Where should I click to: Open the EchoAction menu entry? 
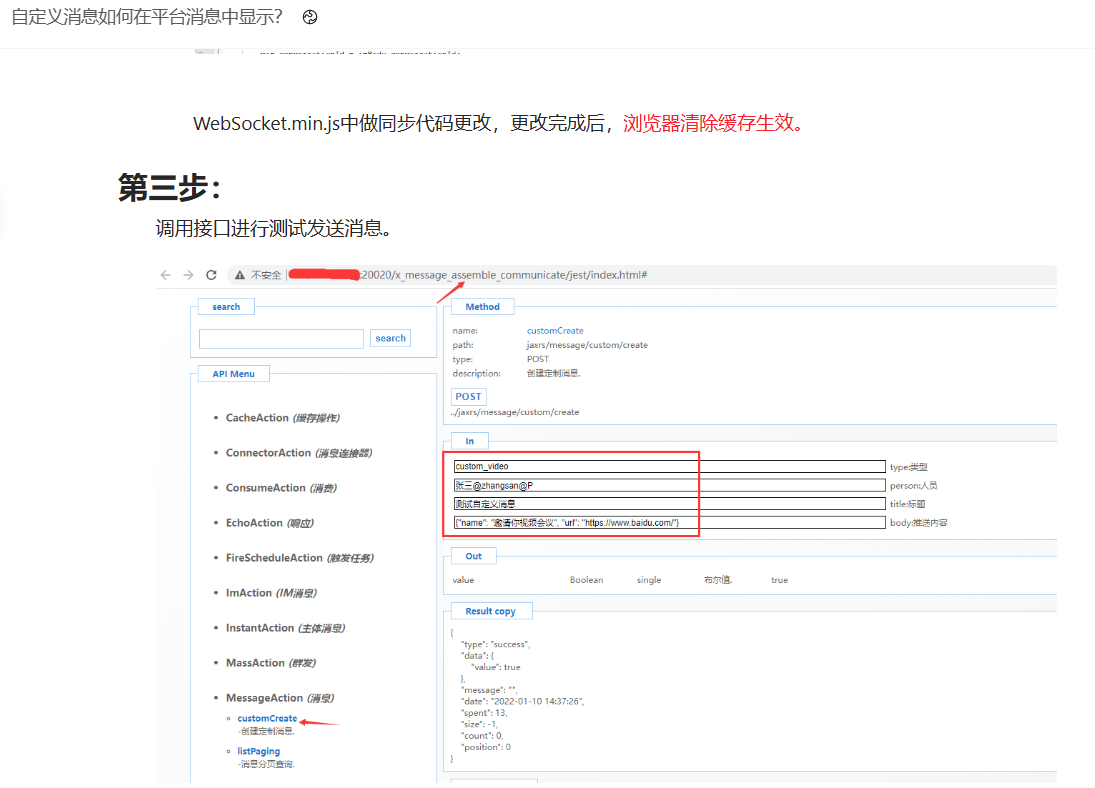pos(270,523)
